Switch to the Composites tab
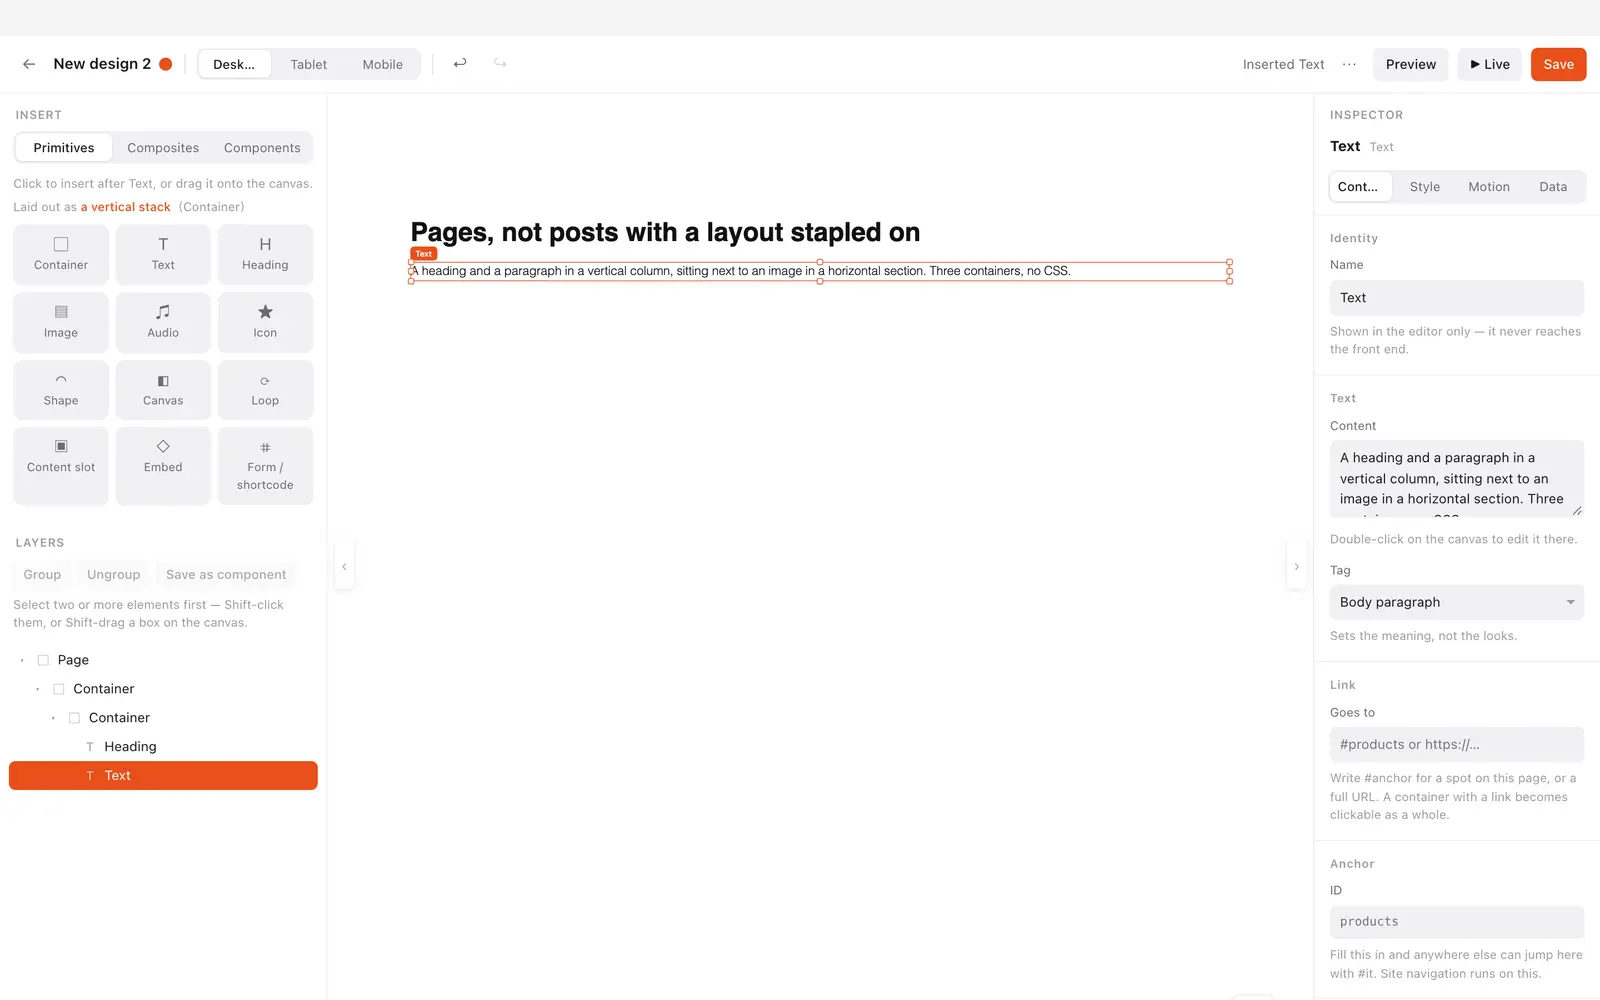The image size is (1600, 1000). 163,148
